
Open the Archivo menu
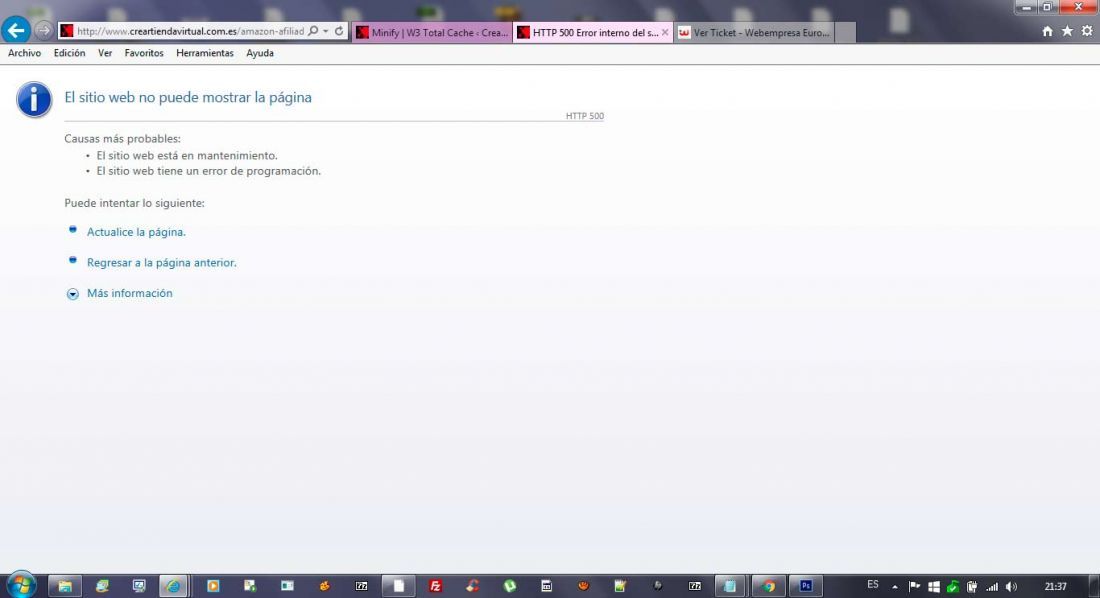pyautogui.click(x=25, y=53)
